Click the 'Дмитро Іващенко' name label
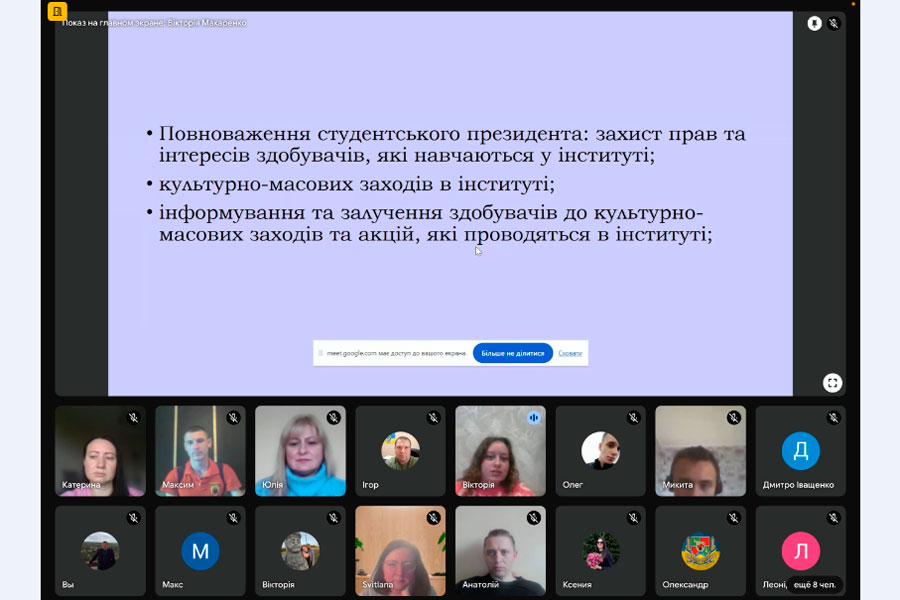The width and height of the screenshot is (900, 600). [x=798, y=485]
